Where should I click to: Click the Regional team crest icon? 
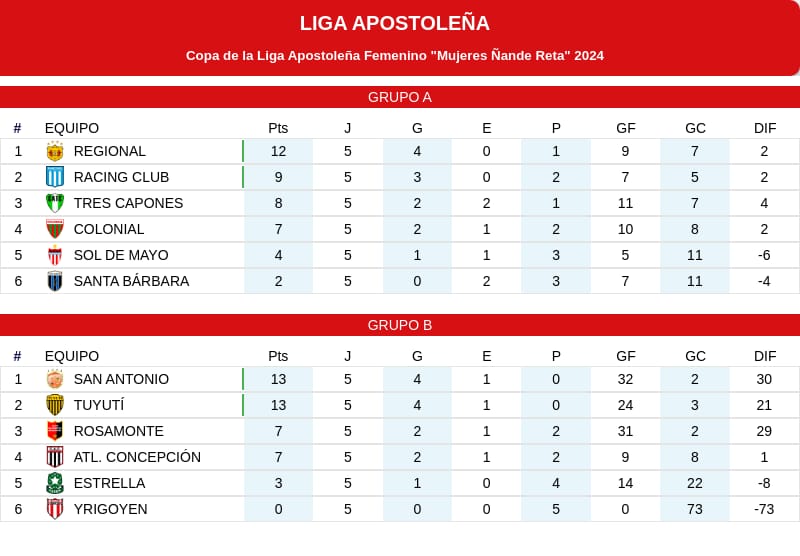pos(55,151)
